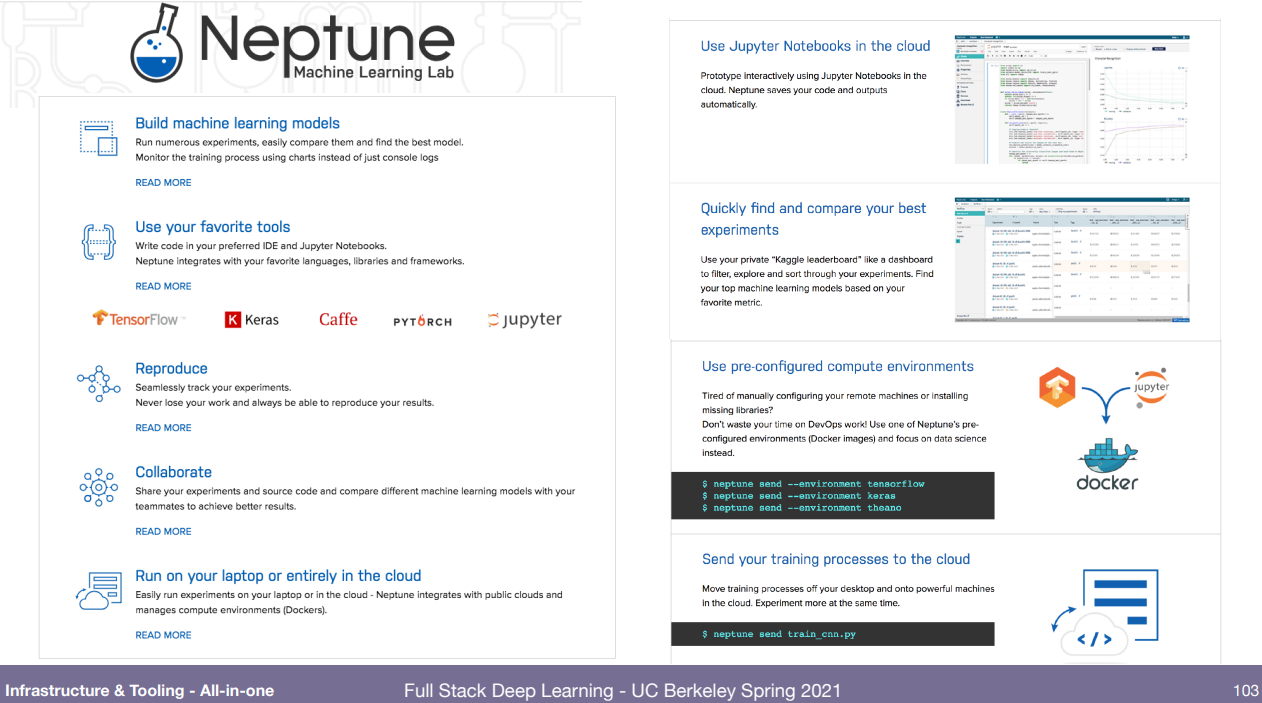Click the Keras logo
Screen dimensions: 1262x703
click(252, 320)
